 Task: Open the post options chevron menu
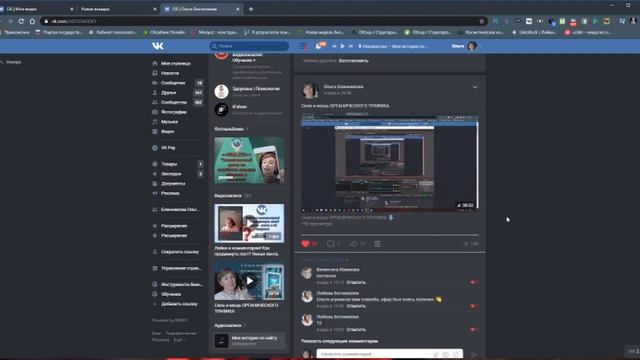click(475, 87)
